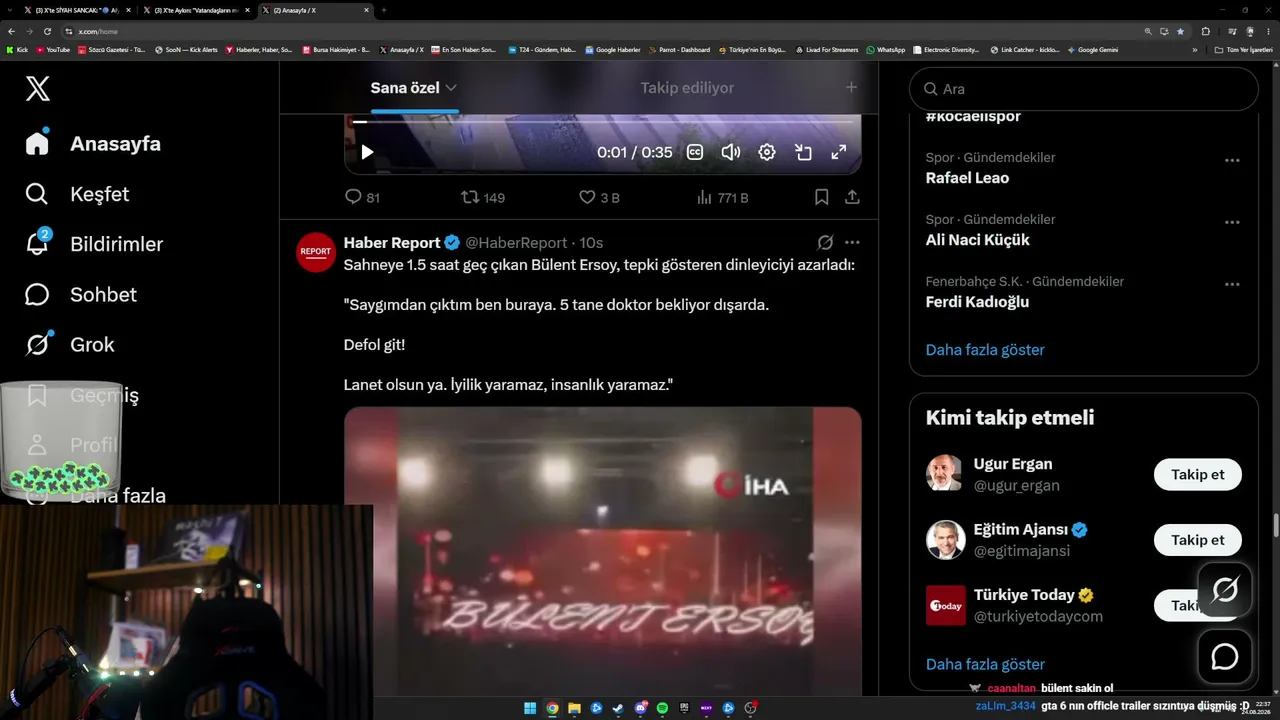Open YouTube bookmark
This screenshot has height=720, width=1280.
(x=53, y=49)
